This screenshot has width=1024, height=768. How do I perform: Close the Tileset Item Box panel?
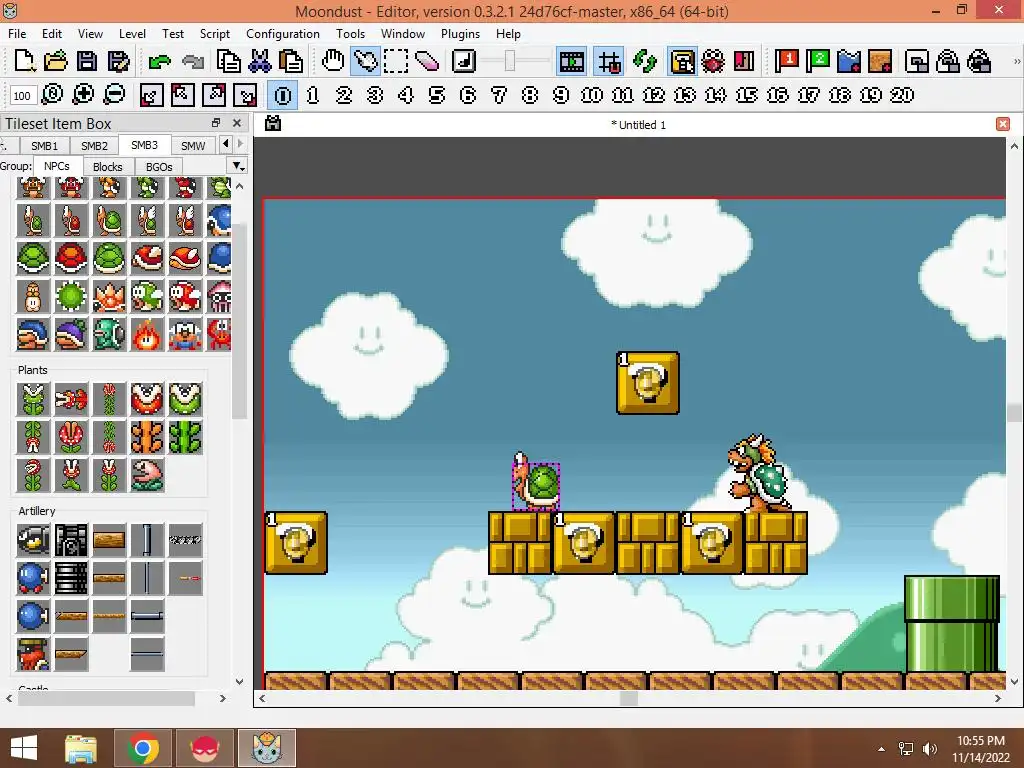tap(237, 123)
